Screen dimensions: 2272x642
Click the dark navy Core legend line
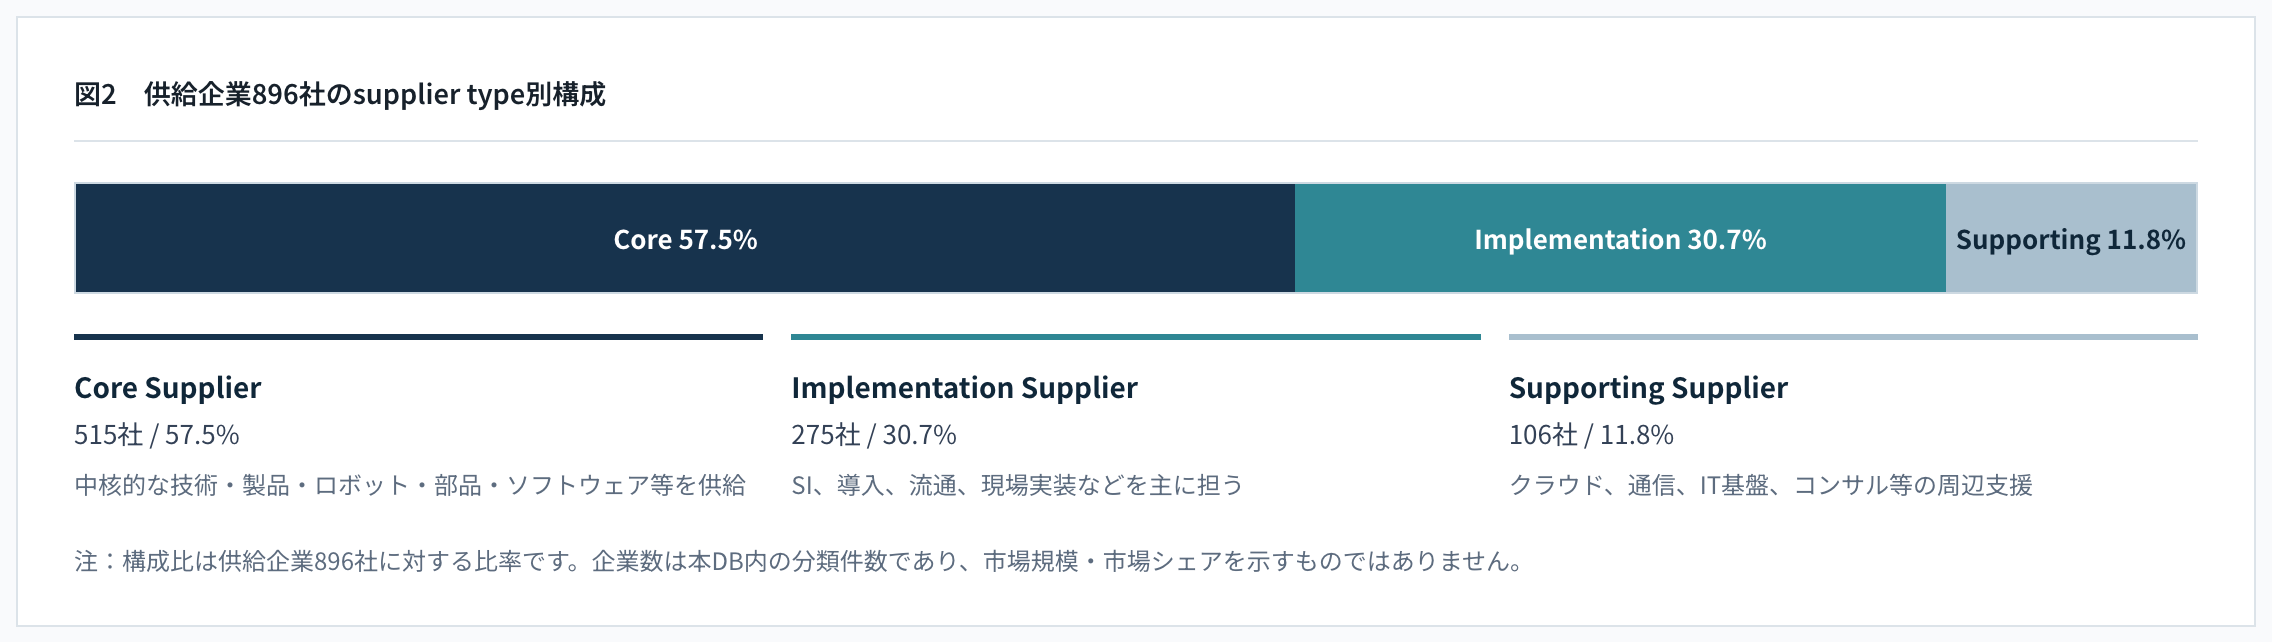(418, 337)
